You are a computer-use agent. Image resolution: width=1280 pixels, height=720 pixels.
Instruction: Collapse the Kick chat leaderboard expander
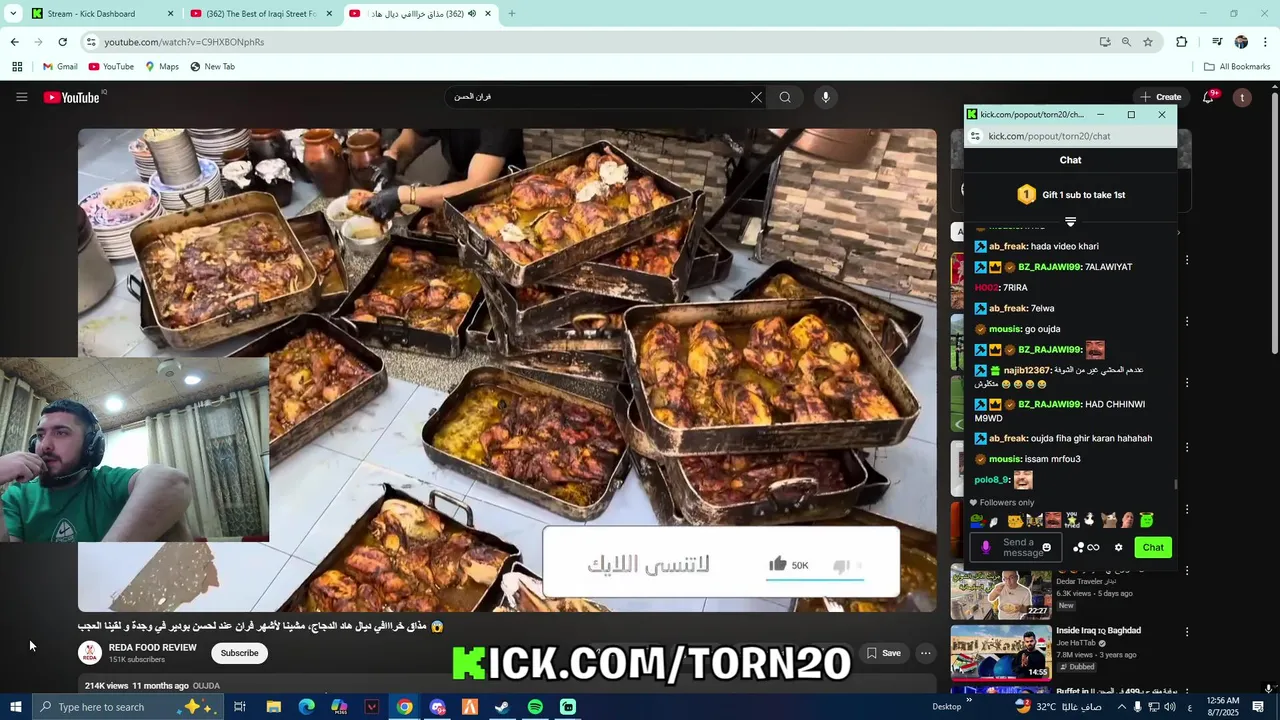[1070, 222]
